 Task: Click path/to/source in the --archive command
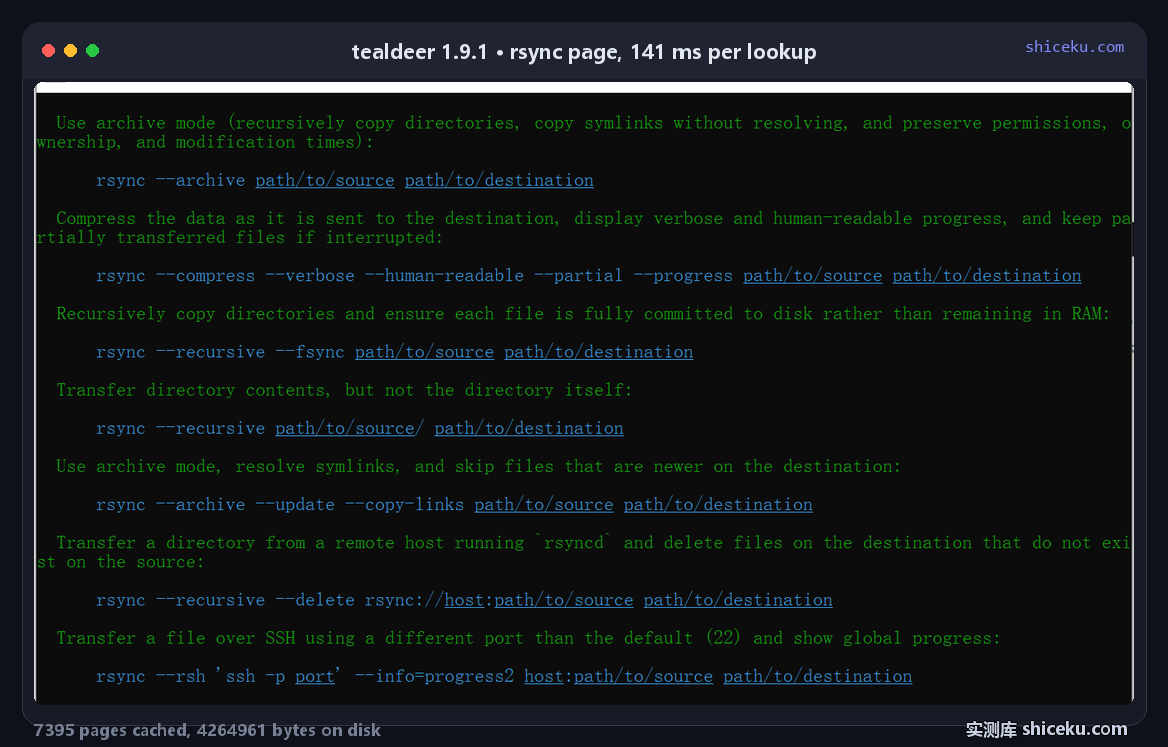[325, 180]
